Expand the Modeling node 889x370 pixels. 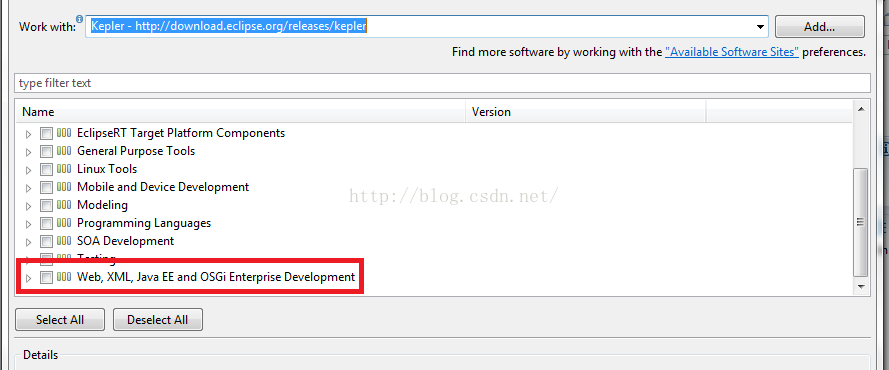(x=28, y=206)
